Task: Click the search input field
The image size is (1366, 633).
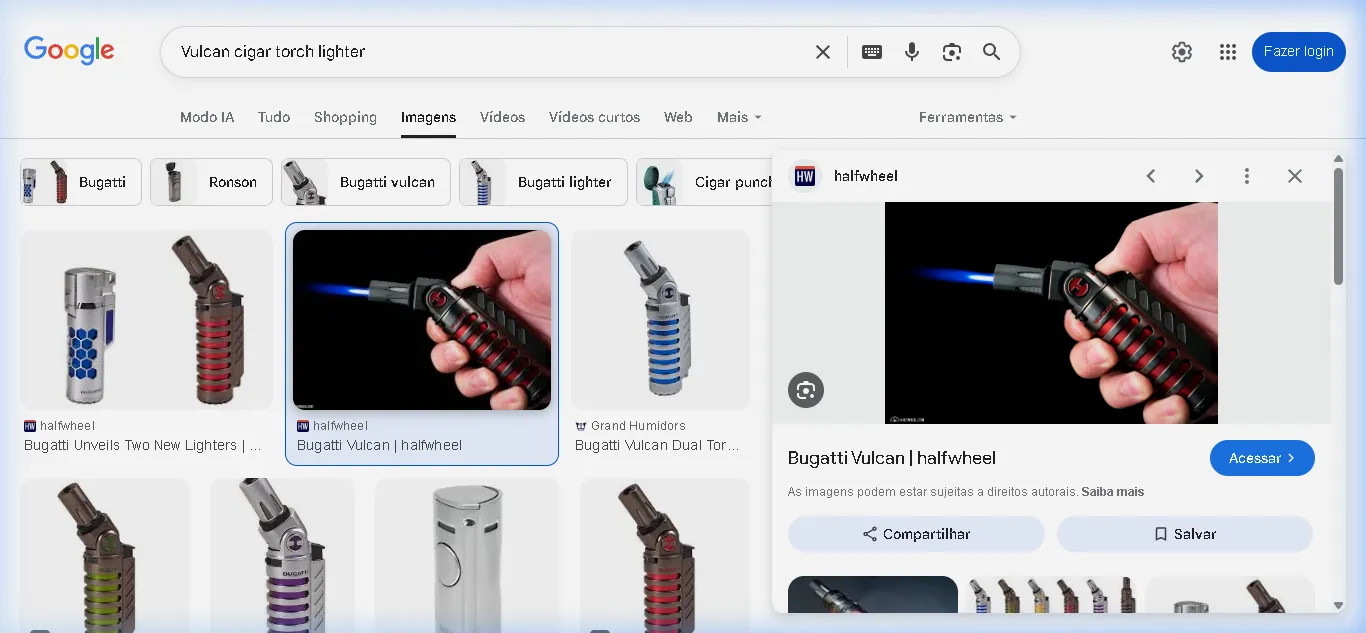Action: [490, 52]
